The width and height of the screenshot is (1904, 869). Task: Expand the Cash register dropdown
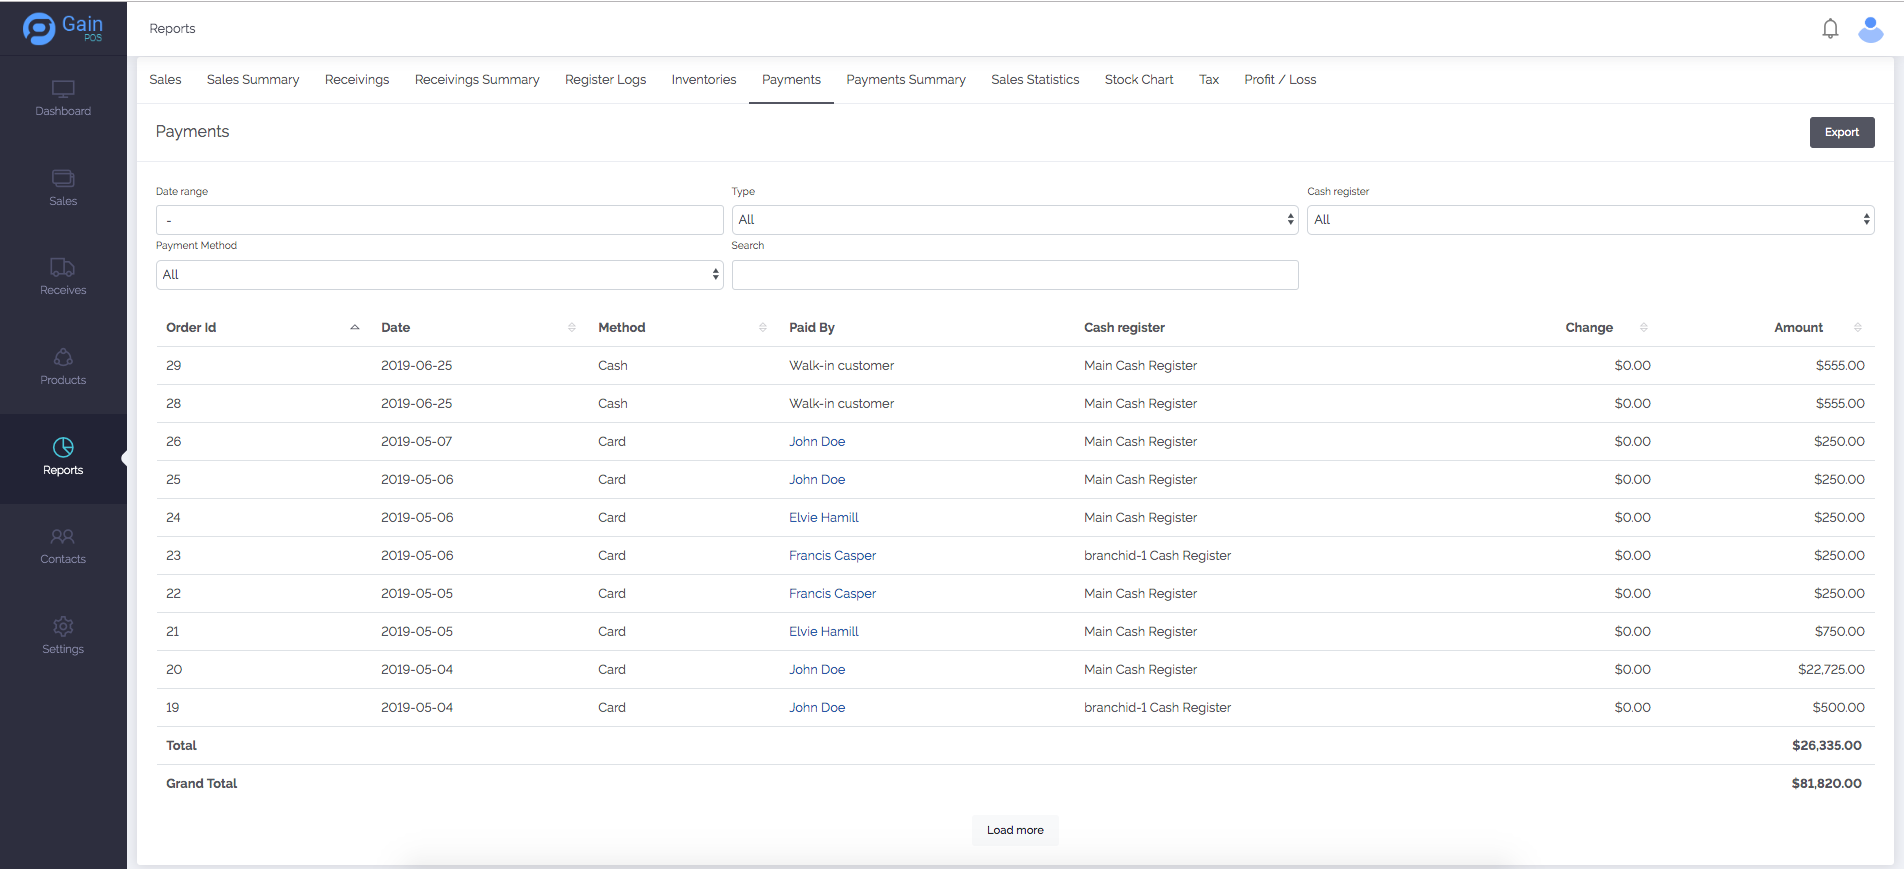[1590, 220]
